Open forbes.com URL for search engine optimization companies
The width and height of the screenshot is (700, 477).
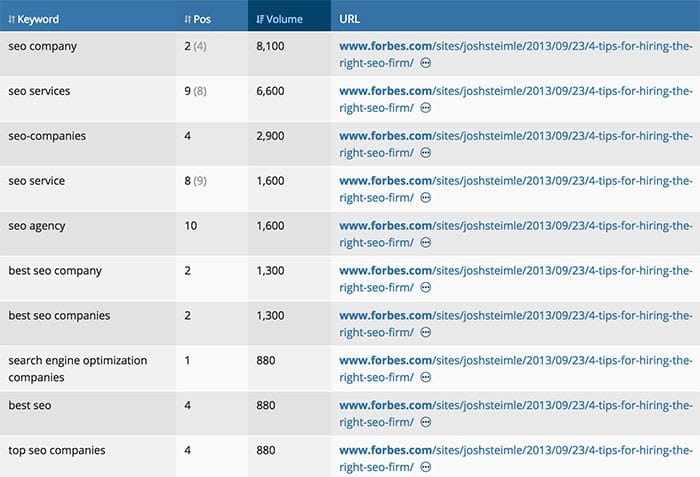click(x=516, y=369)
